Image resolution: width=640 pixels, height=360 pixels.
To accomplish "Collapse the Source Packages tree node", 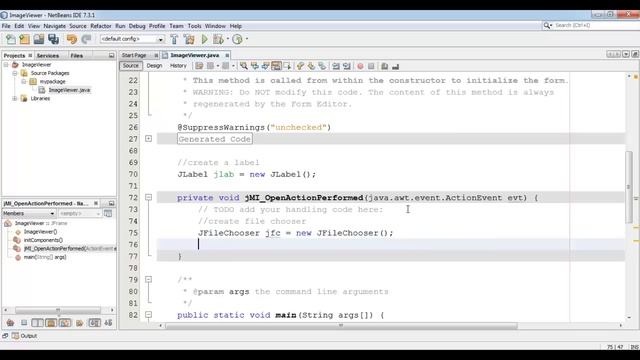I will 15,73.
